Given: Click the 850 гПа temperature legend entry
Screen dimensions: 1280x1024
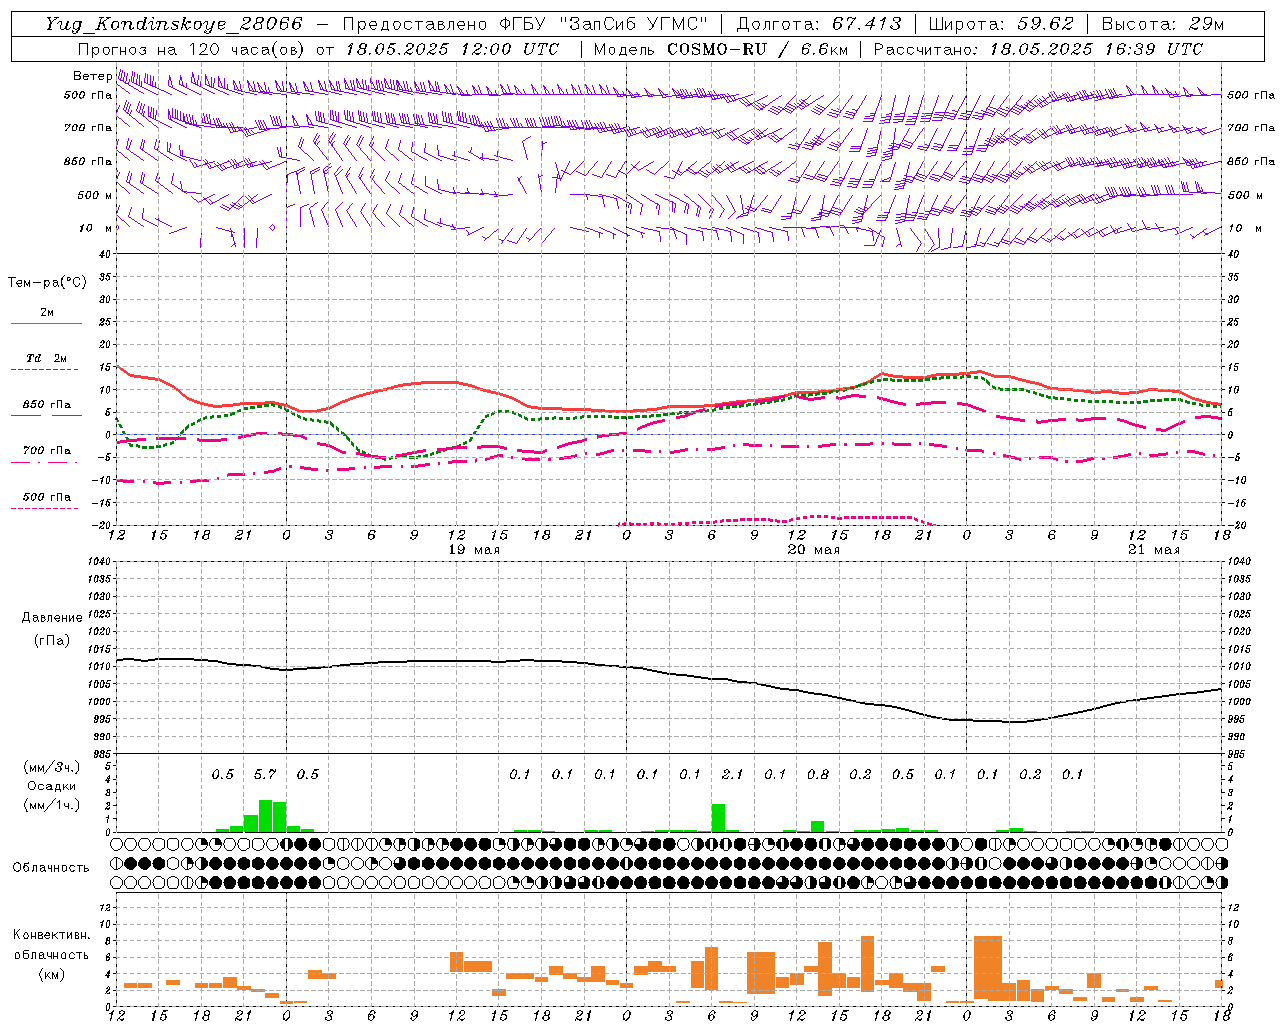Looking at the screenshot, I should point(47,405).
